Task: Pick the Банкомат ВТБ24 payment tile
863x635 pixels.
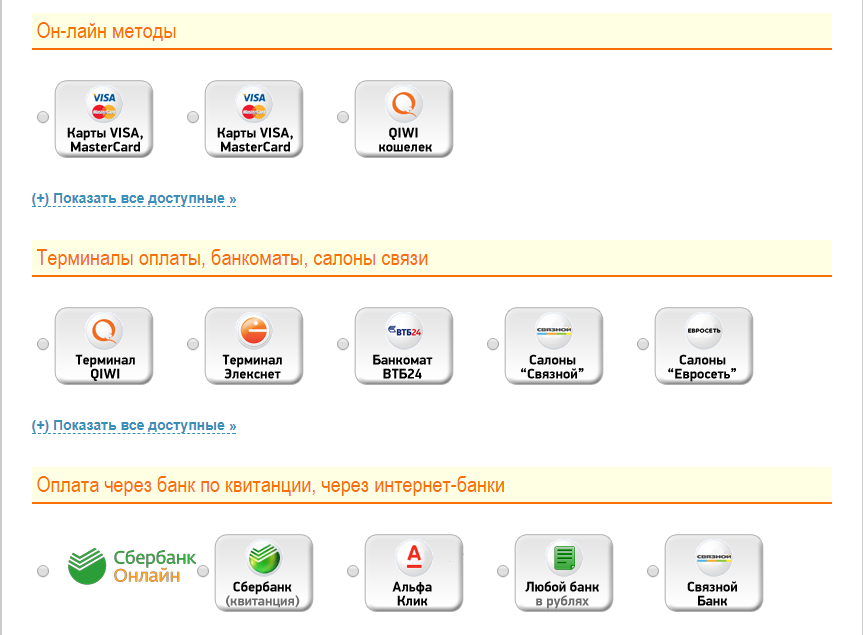Action: pyautogui.click(x=404, y=346)
